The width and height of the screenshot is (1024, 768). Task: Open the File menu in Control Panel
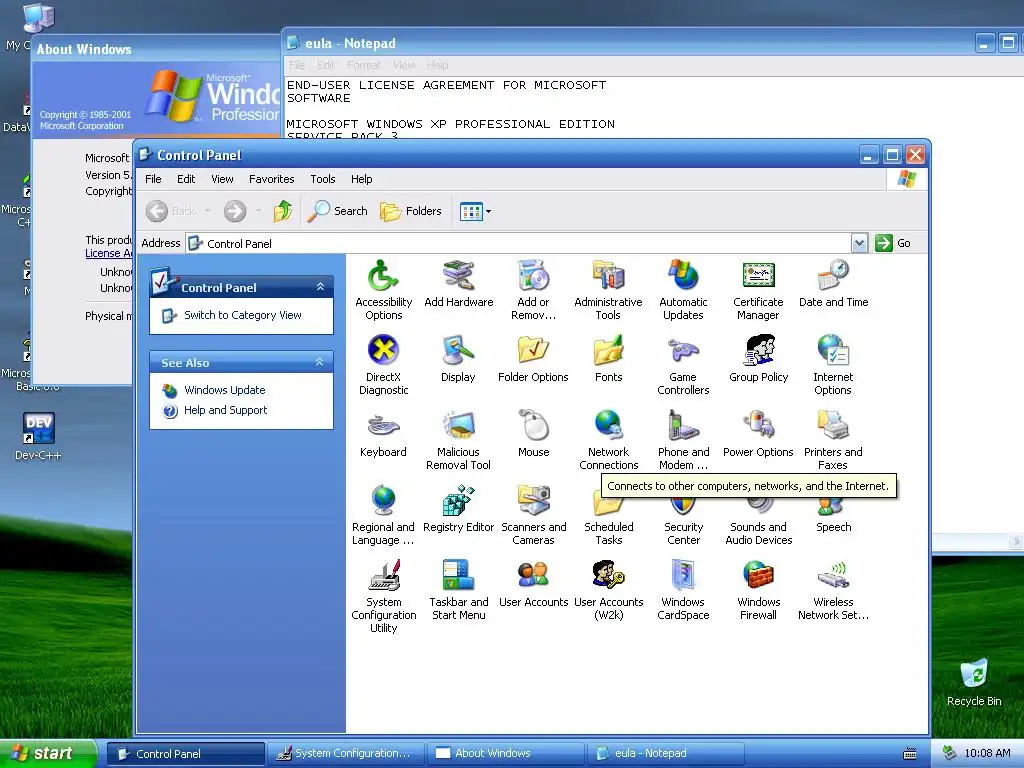(x=153, y=179)
